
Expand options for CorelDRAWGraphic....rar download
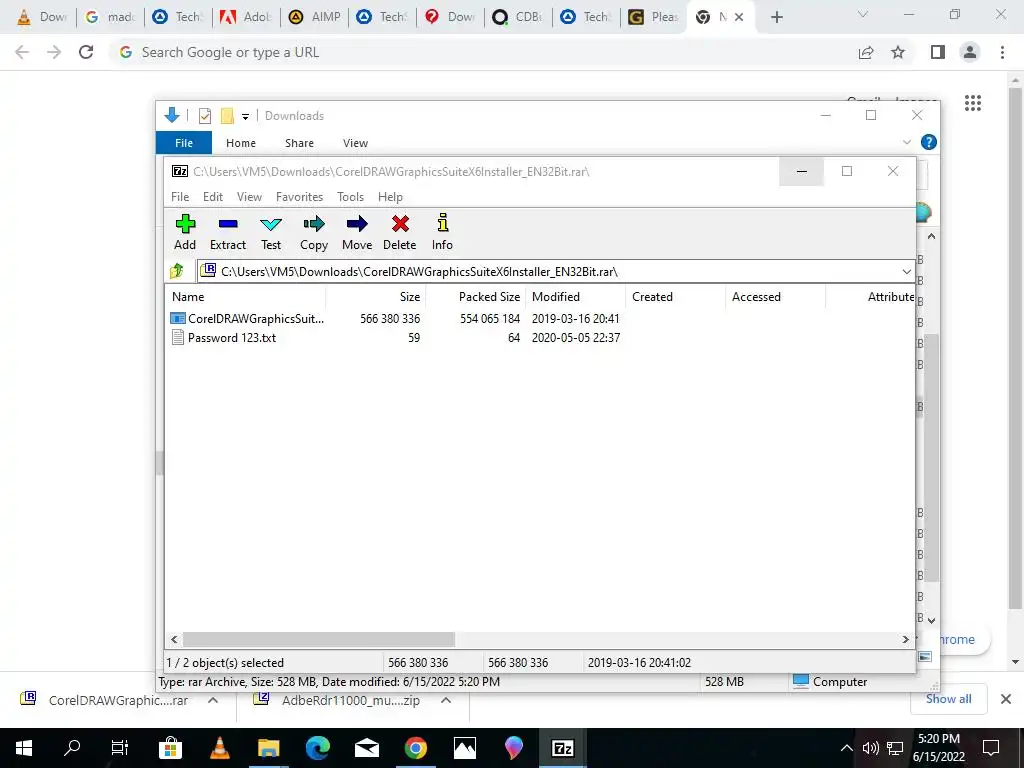click(x=213, y=700)
